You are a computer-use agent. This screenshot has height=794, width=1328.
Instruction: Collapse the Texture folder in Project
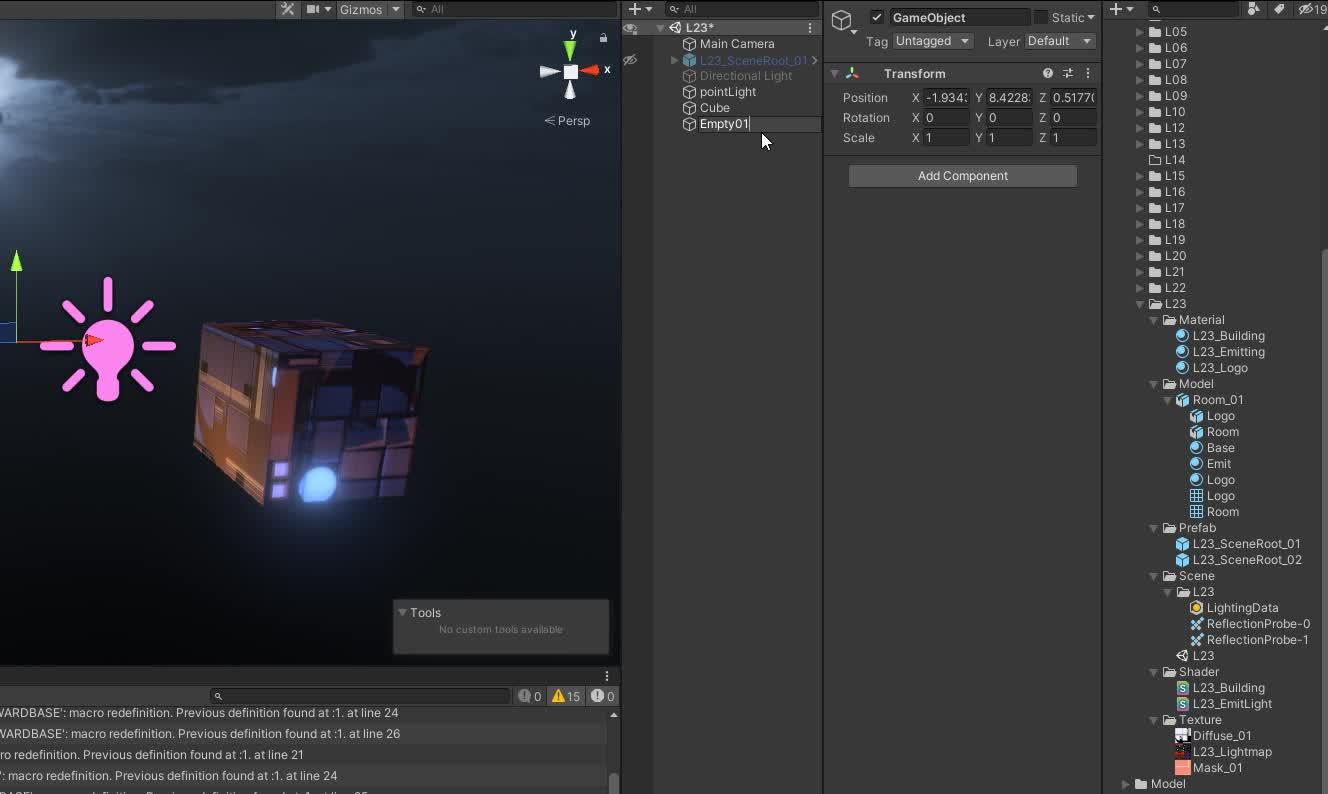(x=1155, y=720)
